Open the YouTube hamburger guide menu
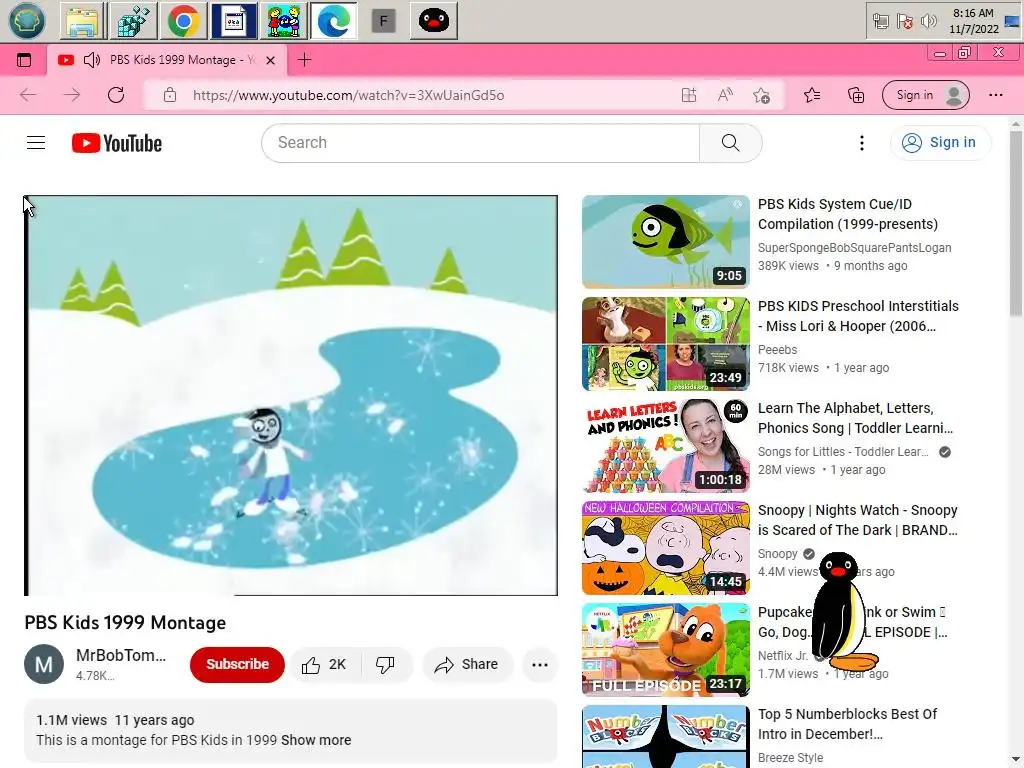Viewport: 1024px width, 768px height. pyautogui.click(x=36, y=142)
